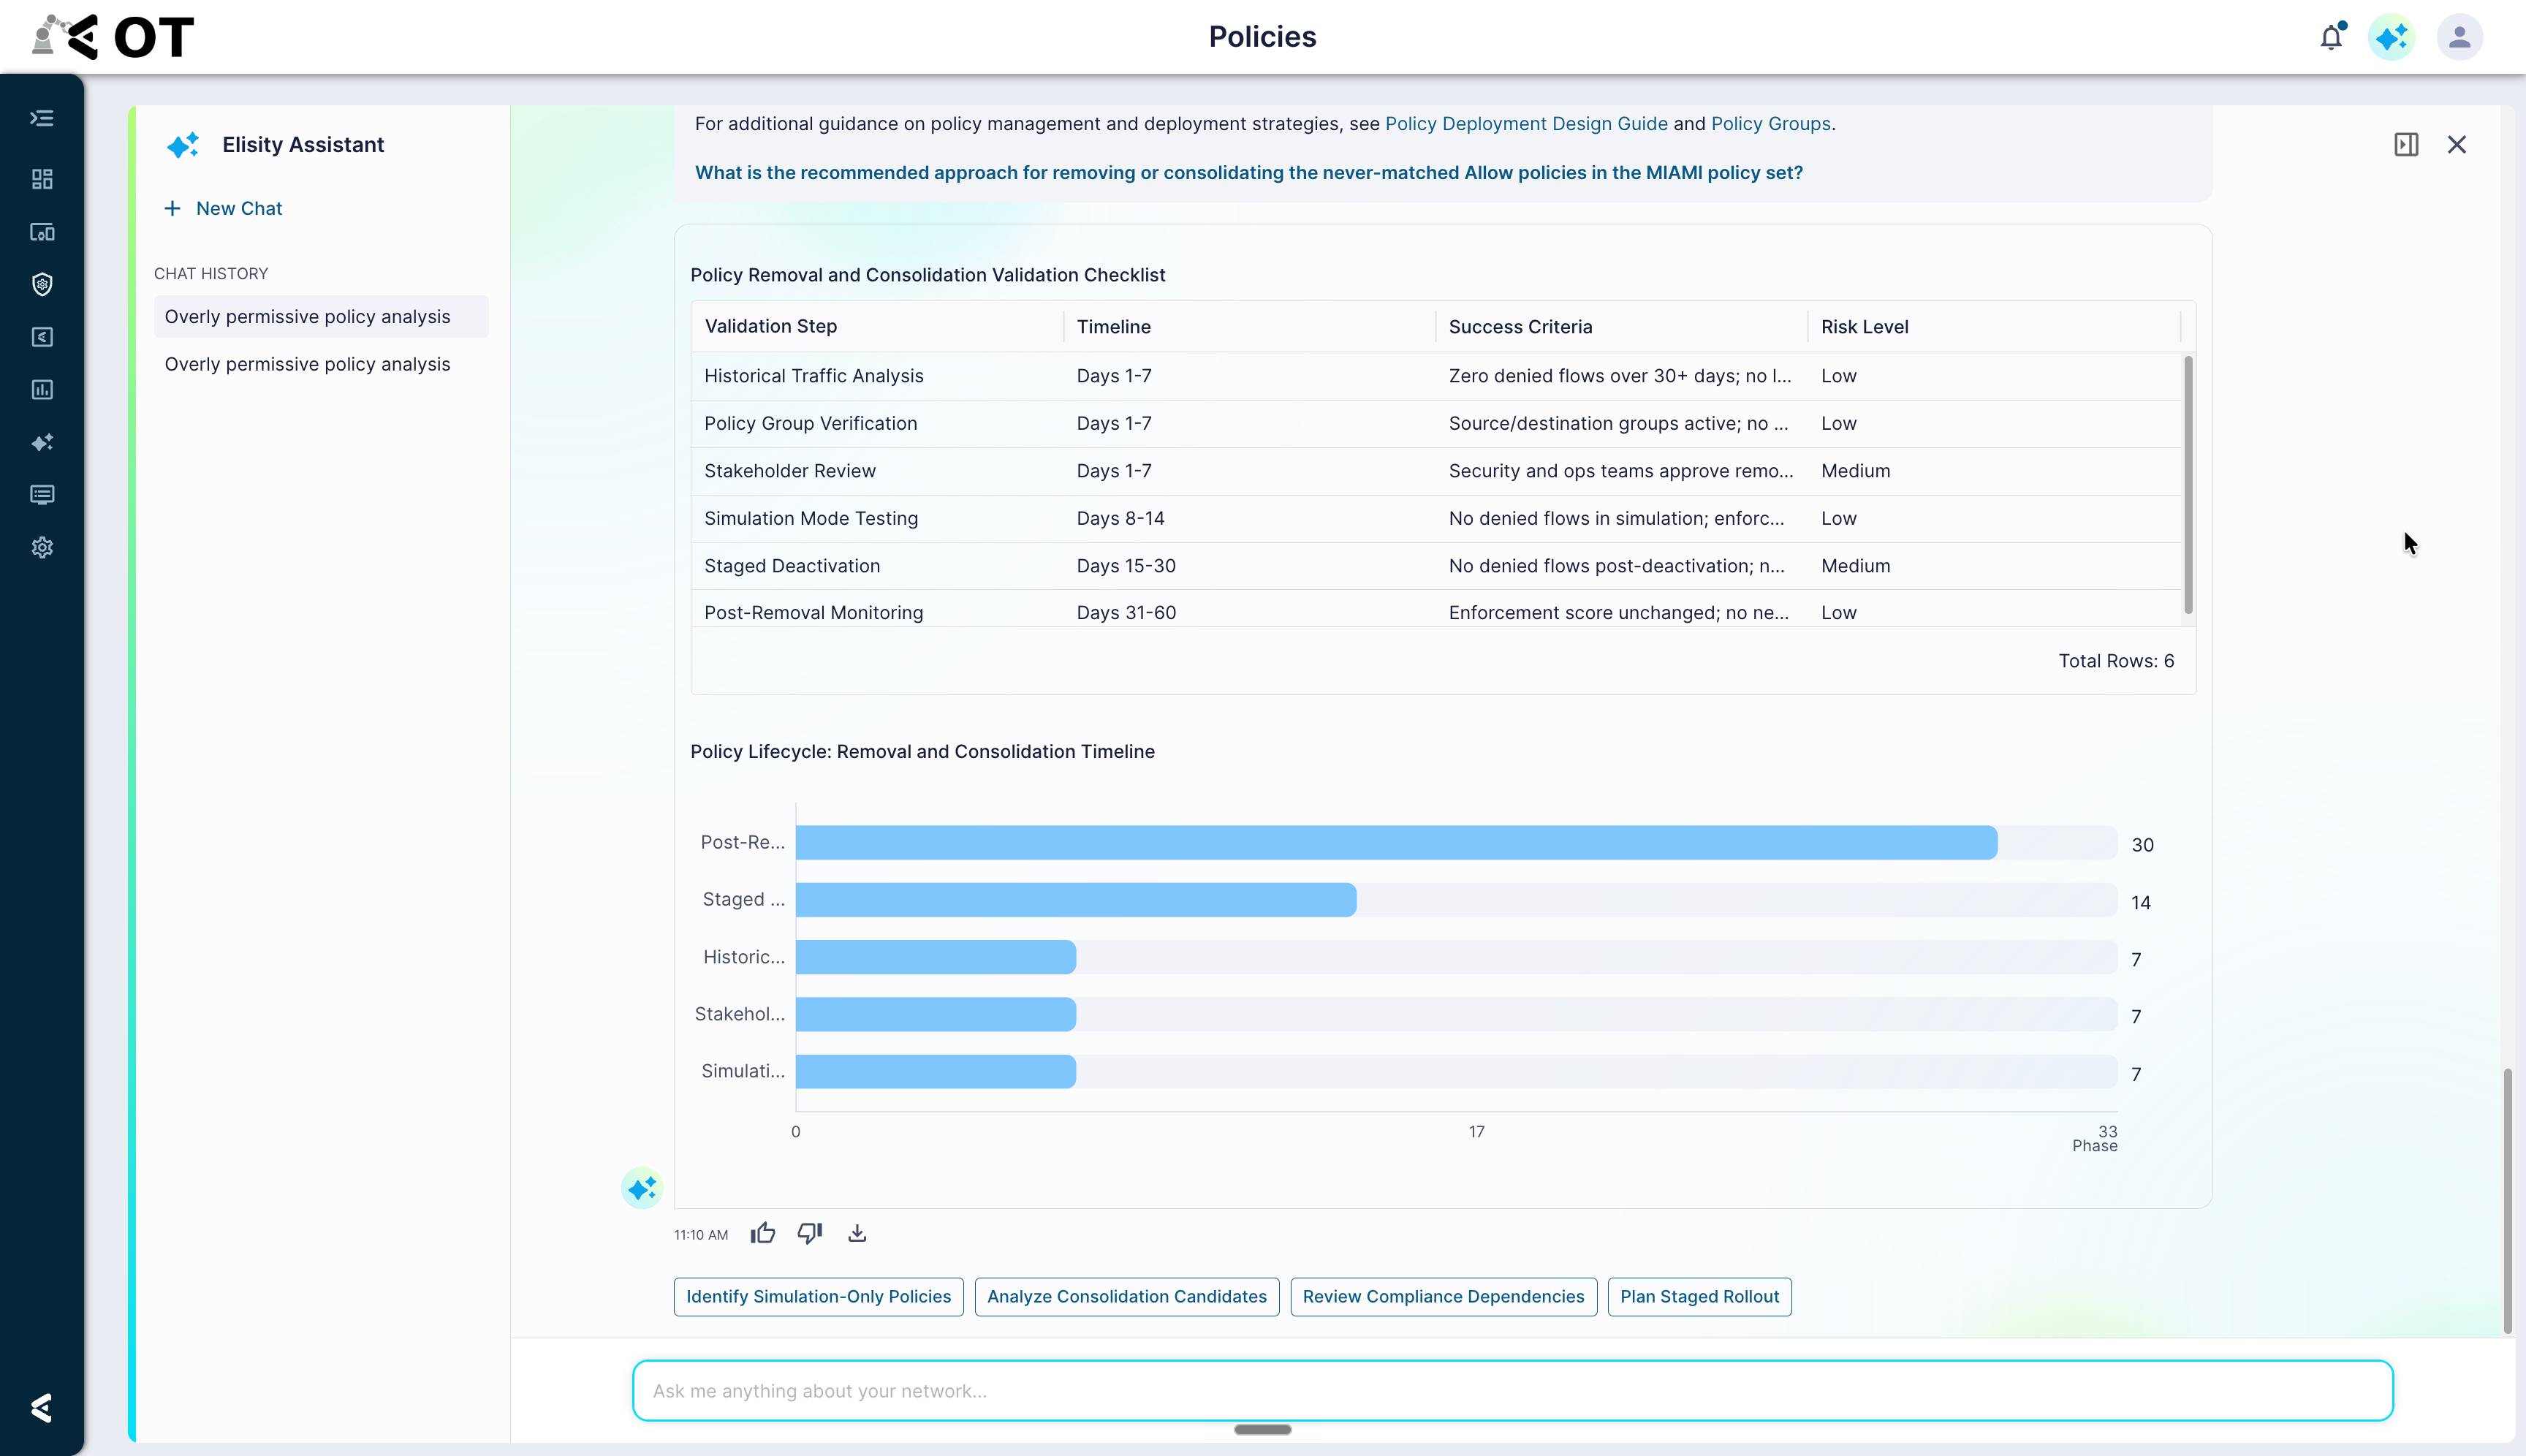
Task: Expand the left navigation menu
Action: tap(42, 118)
